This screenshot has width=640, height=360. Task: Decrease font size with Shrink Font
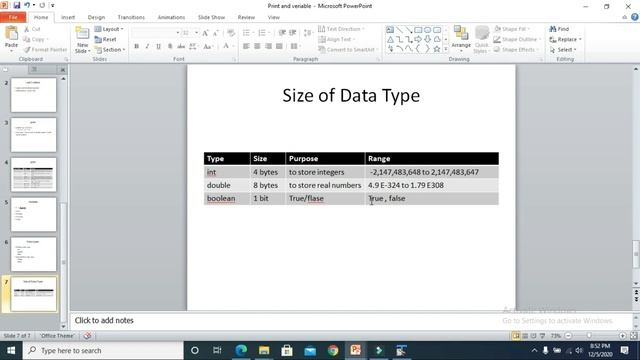pyautogui.click(x=216, y=33)
